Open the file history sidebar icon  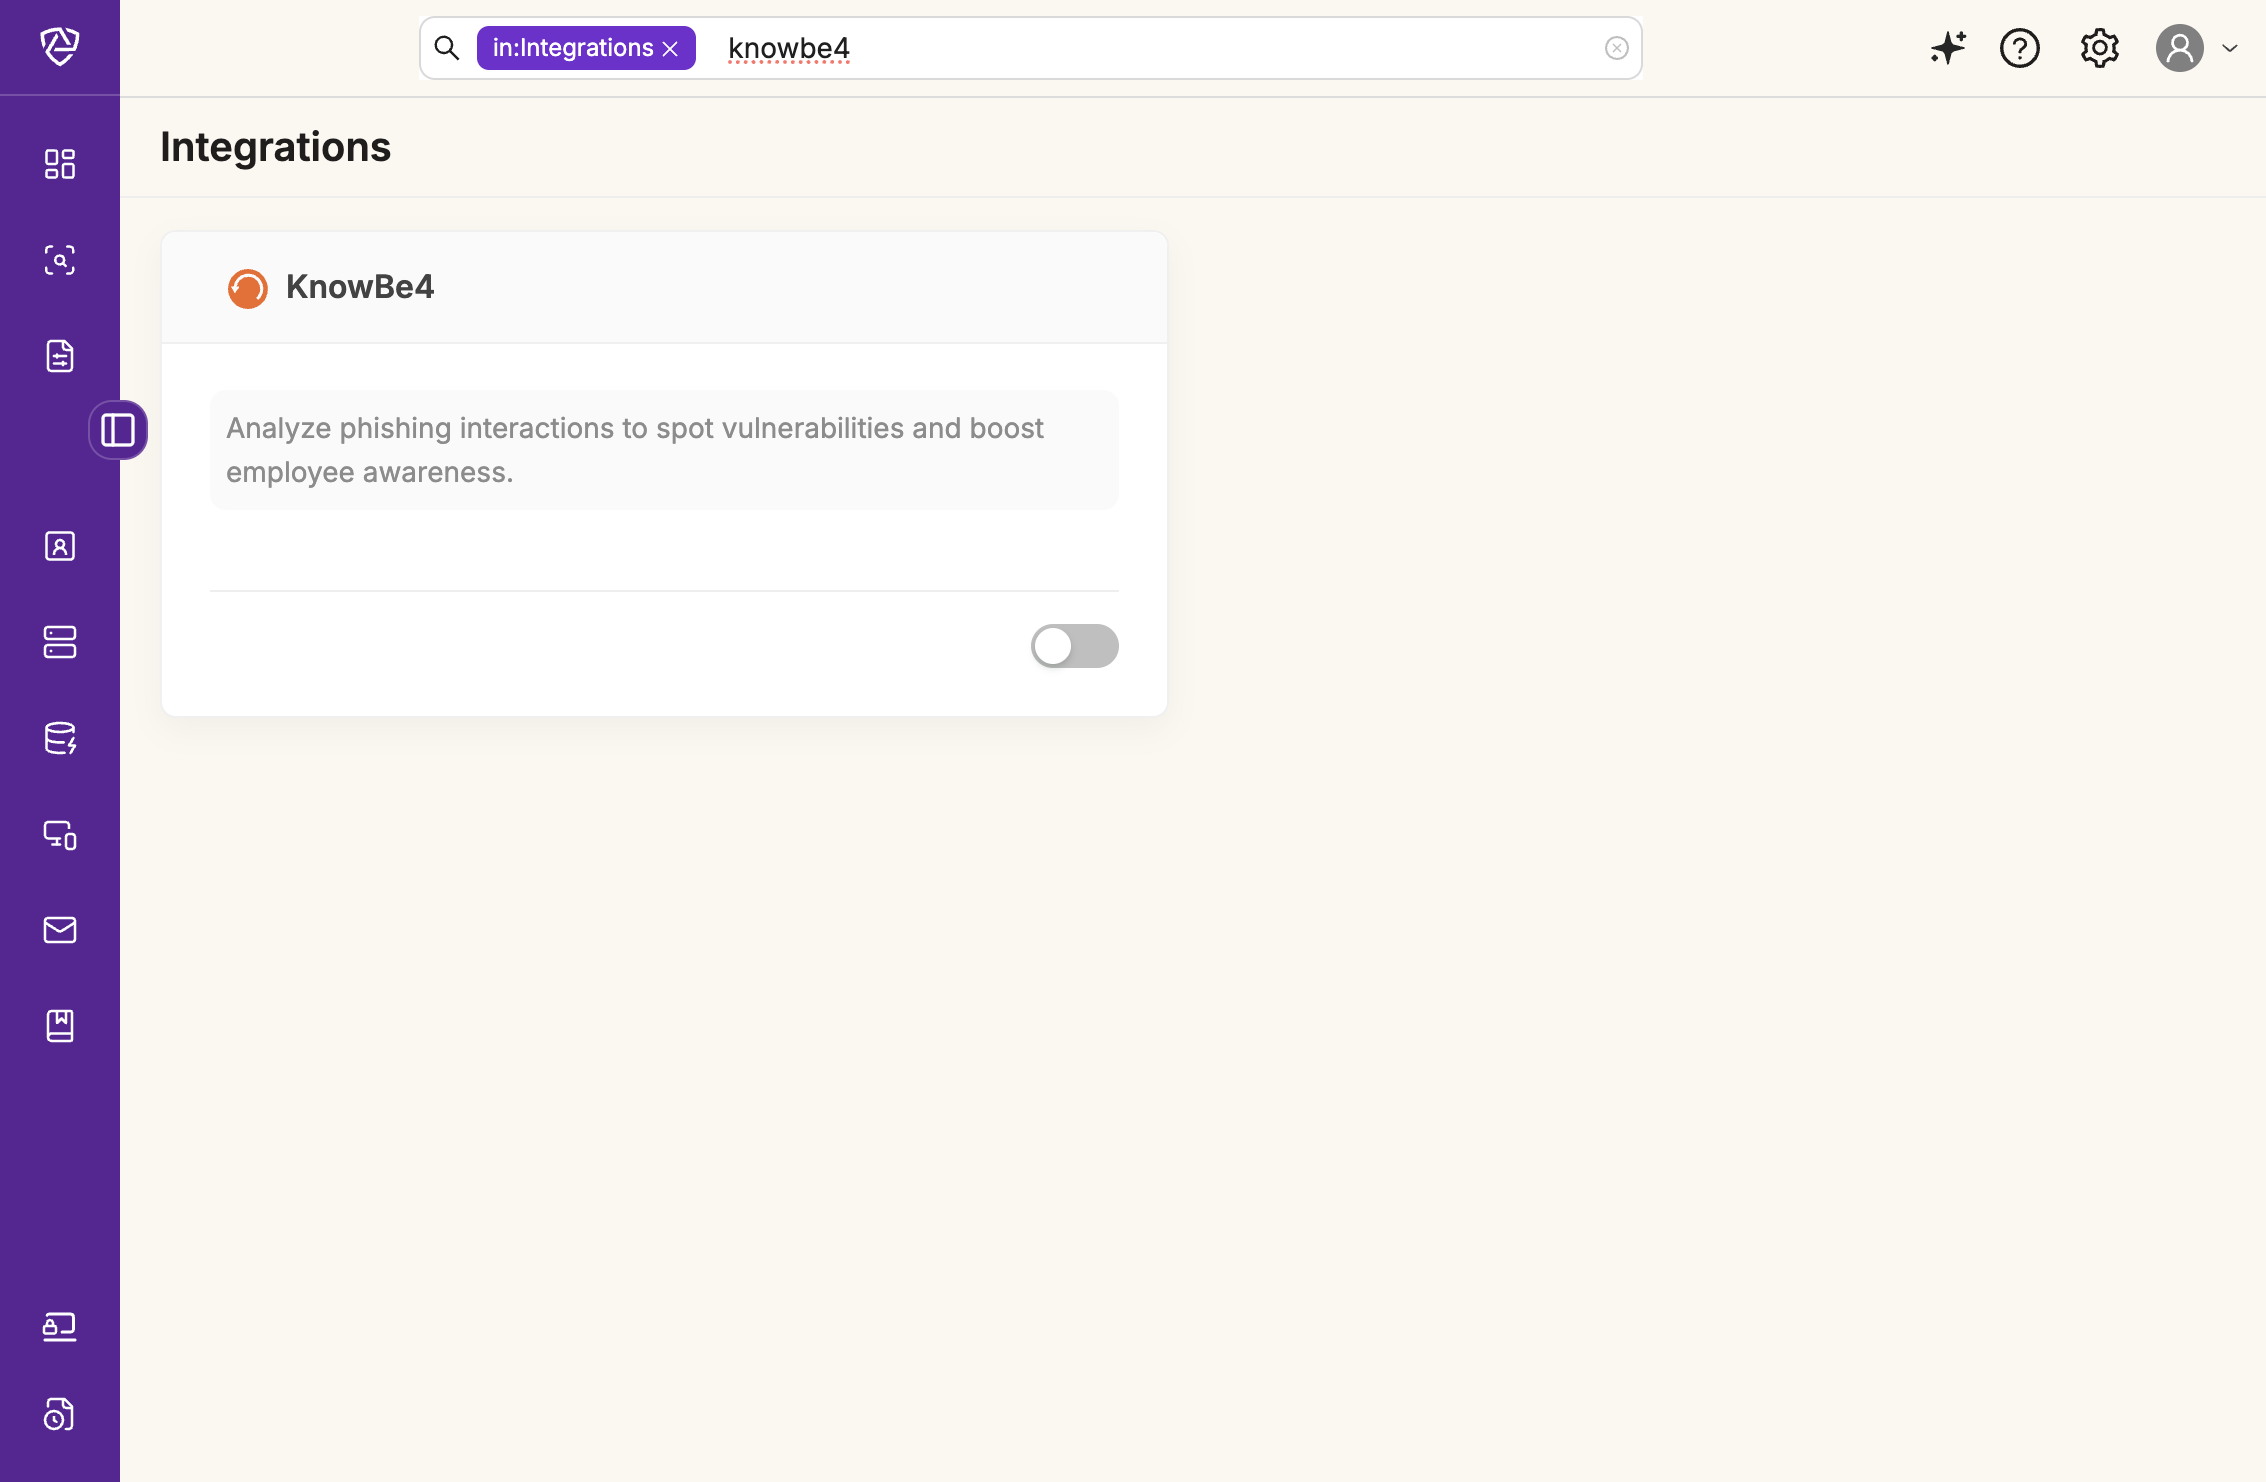pos(60,1414)
